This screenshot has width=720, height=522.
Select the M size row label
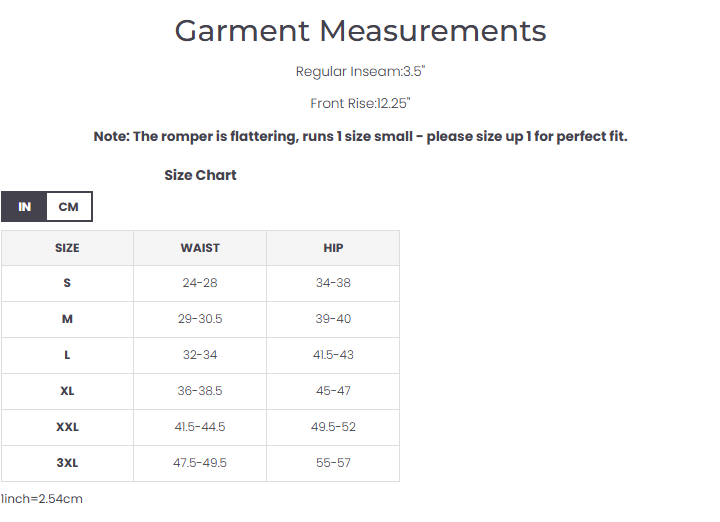pyautogui.click(x=67, y=319)
